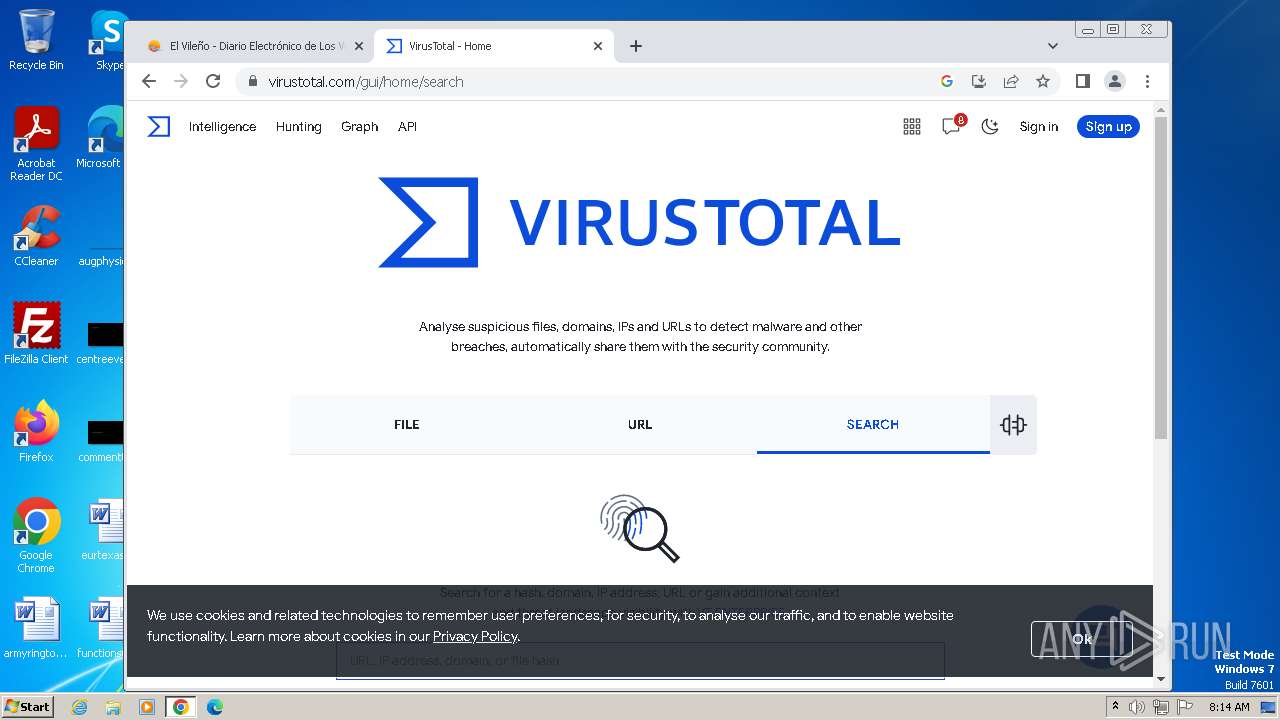The image size is (1280, 720).
Task: Open the Intelligence menu item
Action: (x=222, y=127)
